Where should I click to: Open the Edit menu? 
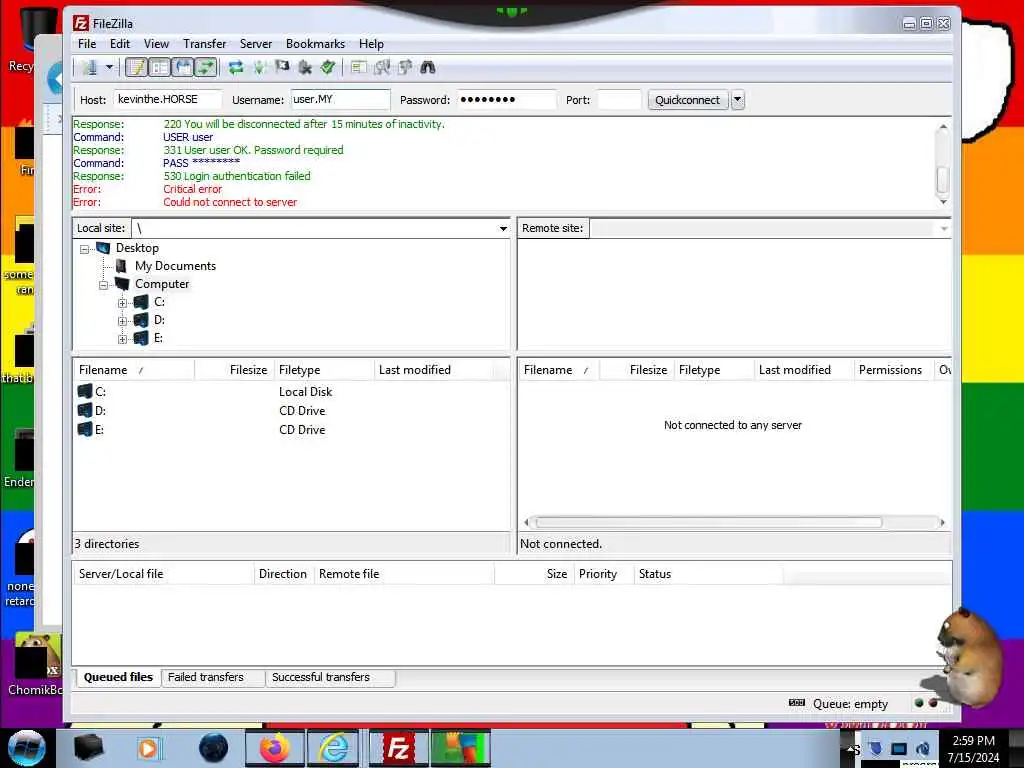[120, 44]
